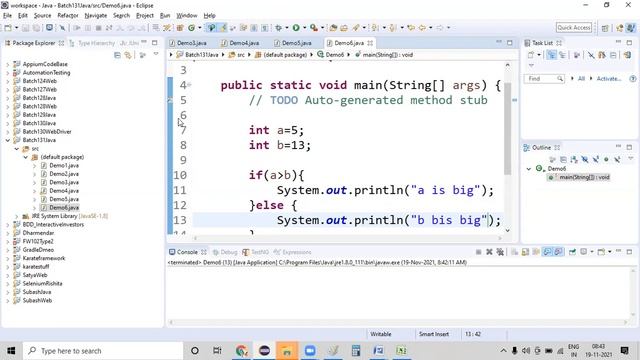The height and width of the screenshot is (360, 640).
Task: Click the New Java Class green icon
Action: [191, 28]
